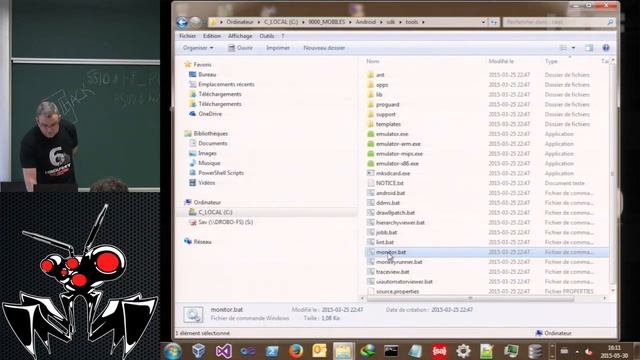
Task: Open the Affichage menu
Action: coord(240,36)
